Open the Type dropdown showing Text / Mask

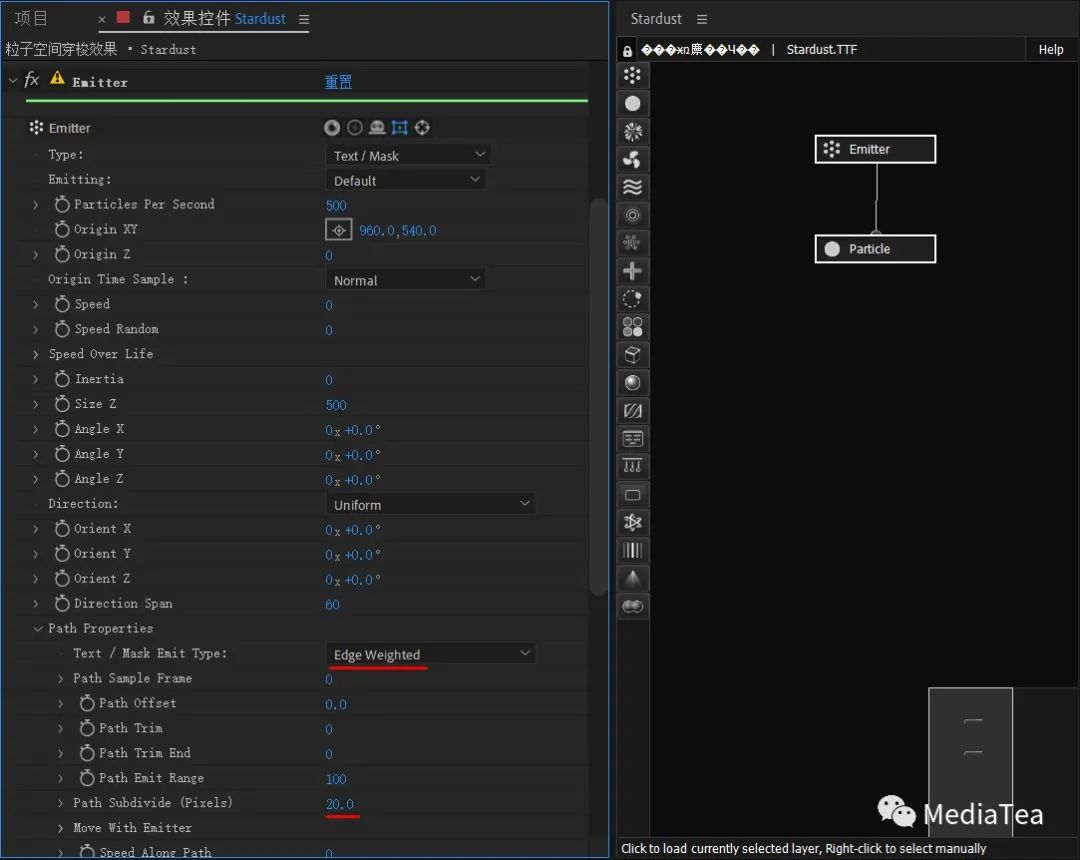pos(407,155)
